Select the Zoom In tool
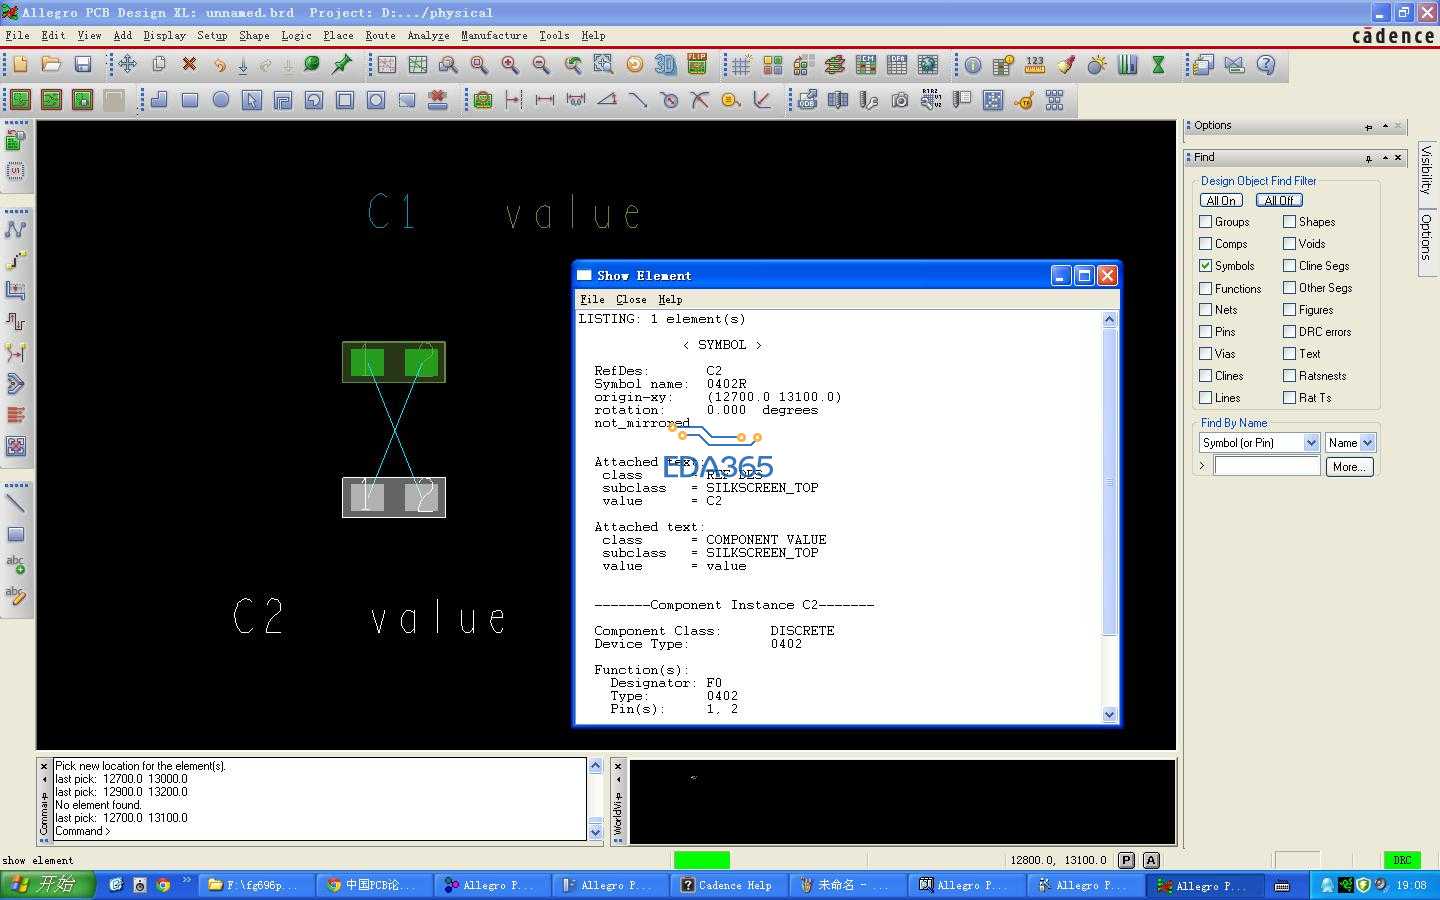The height and width of the screenshot is (900, 1440). (510, 65)
